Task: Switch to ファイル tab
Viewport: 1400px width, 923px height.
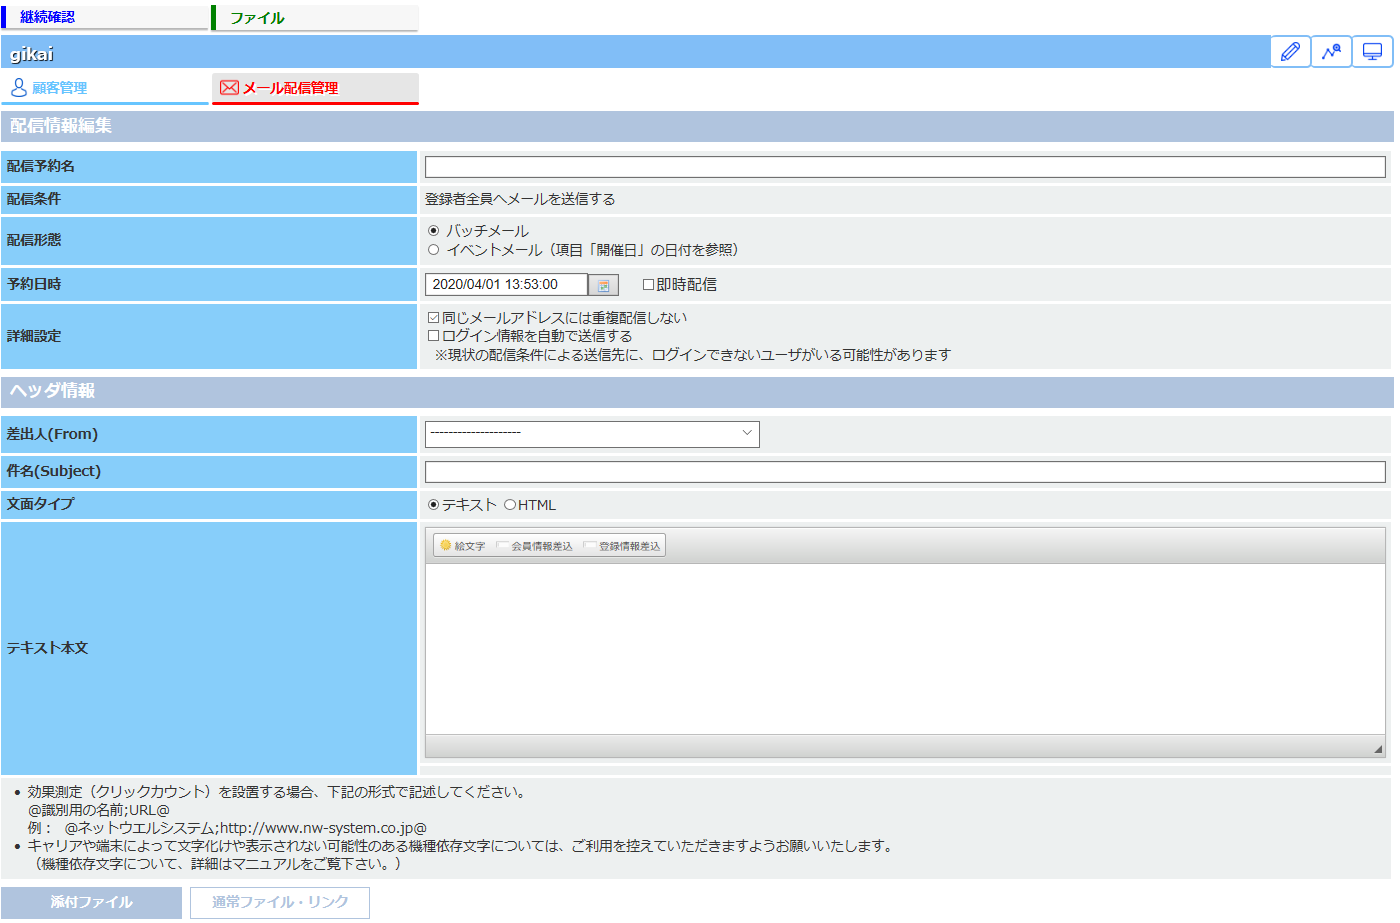Action: pos(315,18)
